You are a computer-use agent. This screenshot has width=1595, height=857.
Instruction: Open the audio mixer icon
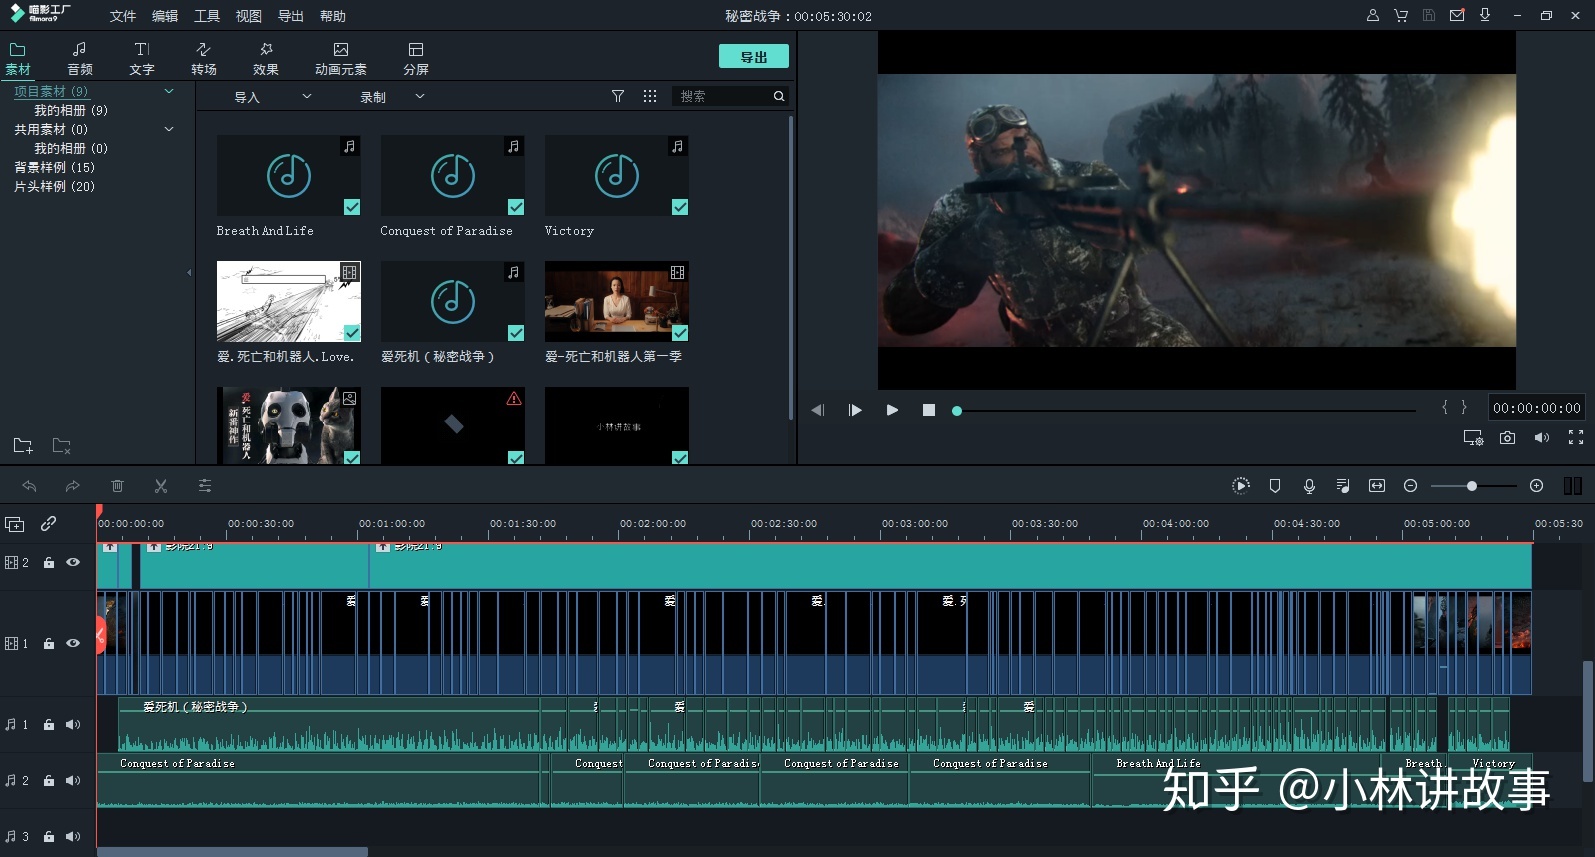[1343, 486]
